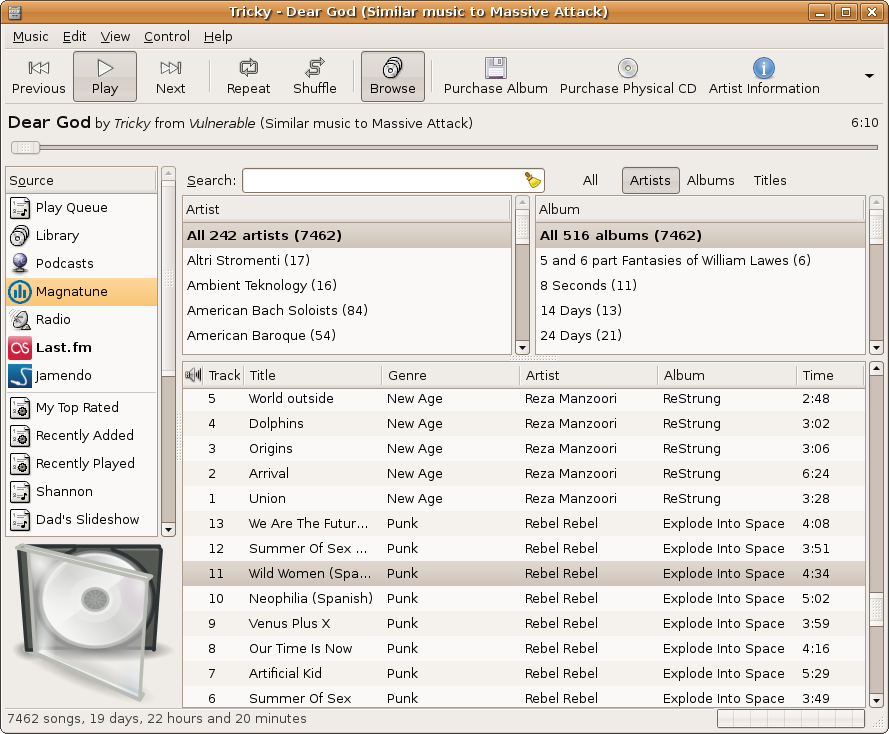The height and width of the screenshot is (734, 889).
Task: Select 'All 516 albums (7462)' row
Action: (x=700, y=235)
